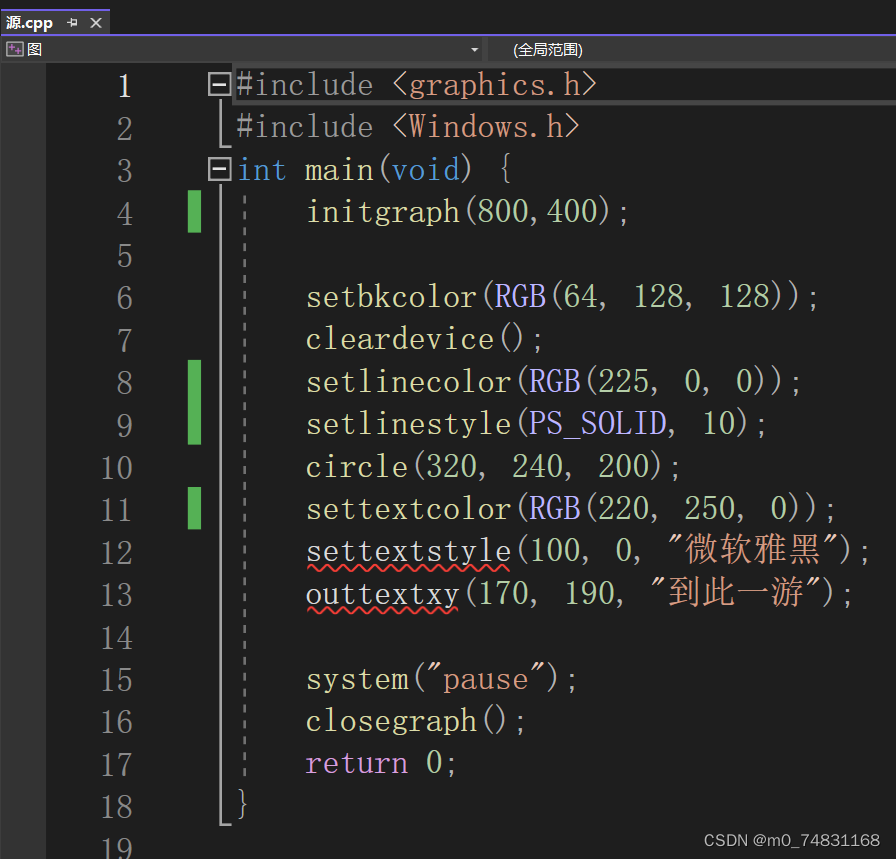Click on graphics.h in the first include
Viewport: 896px width, 859px height.
point(495,85)
